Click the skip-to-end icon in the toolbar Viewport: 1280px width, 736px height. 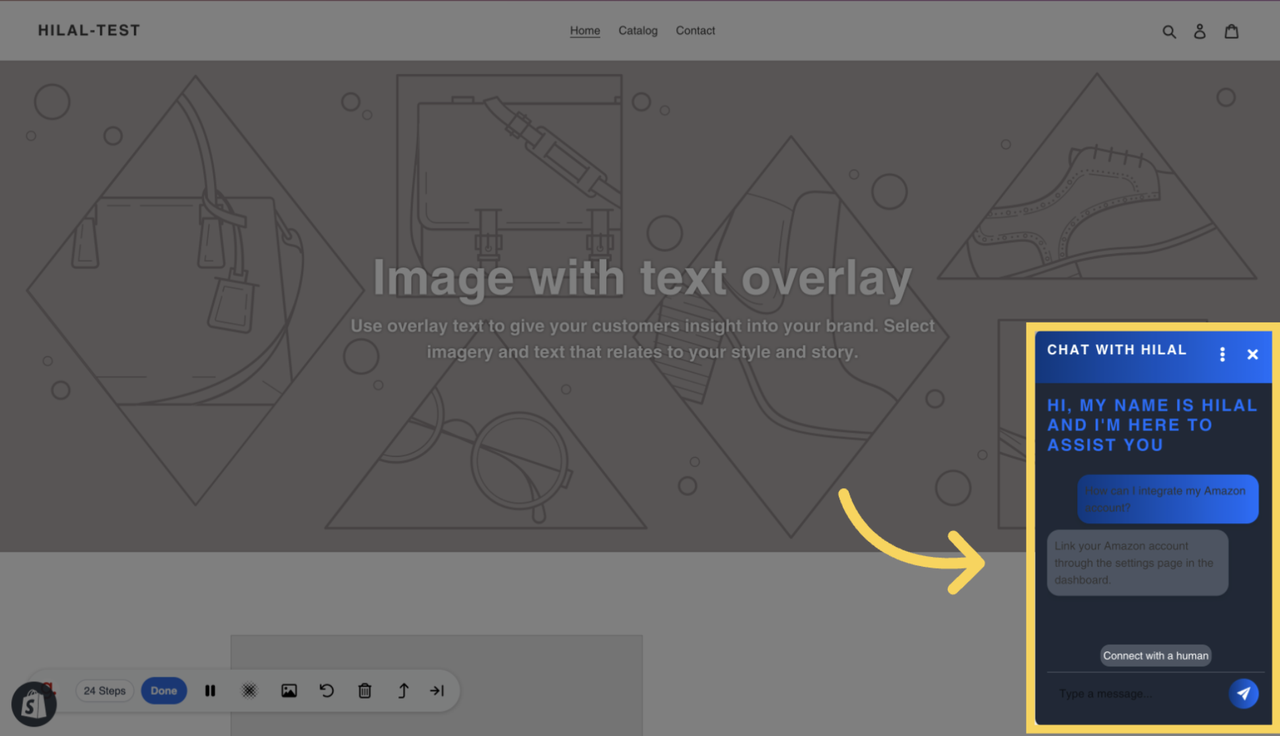[x=437, y=690]
